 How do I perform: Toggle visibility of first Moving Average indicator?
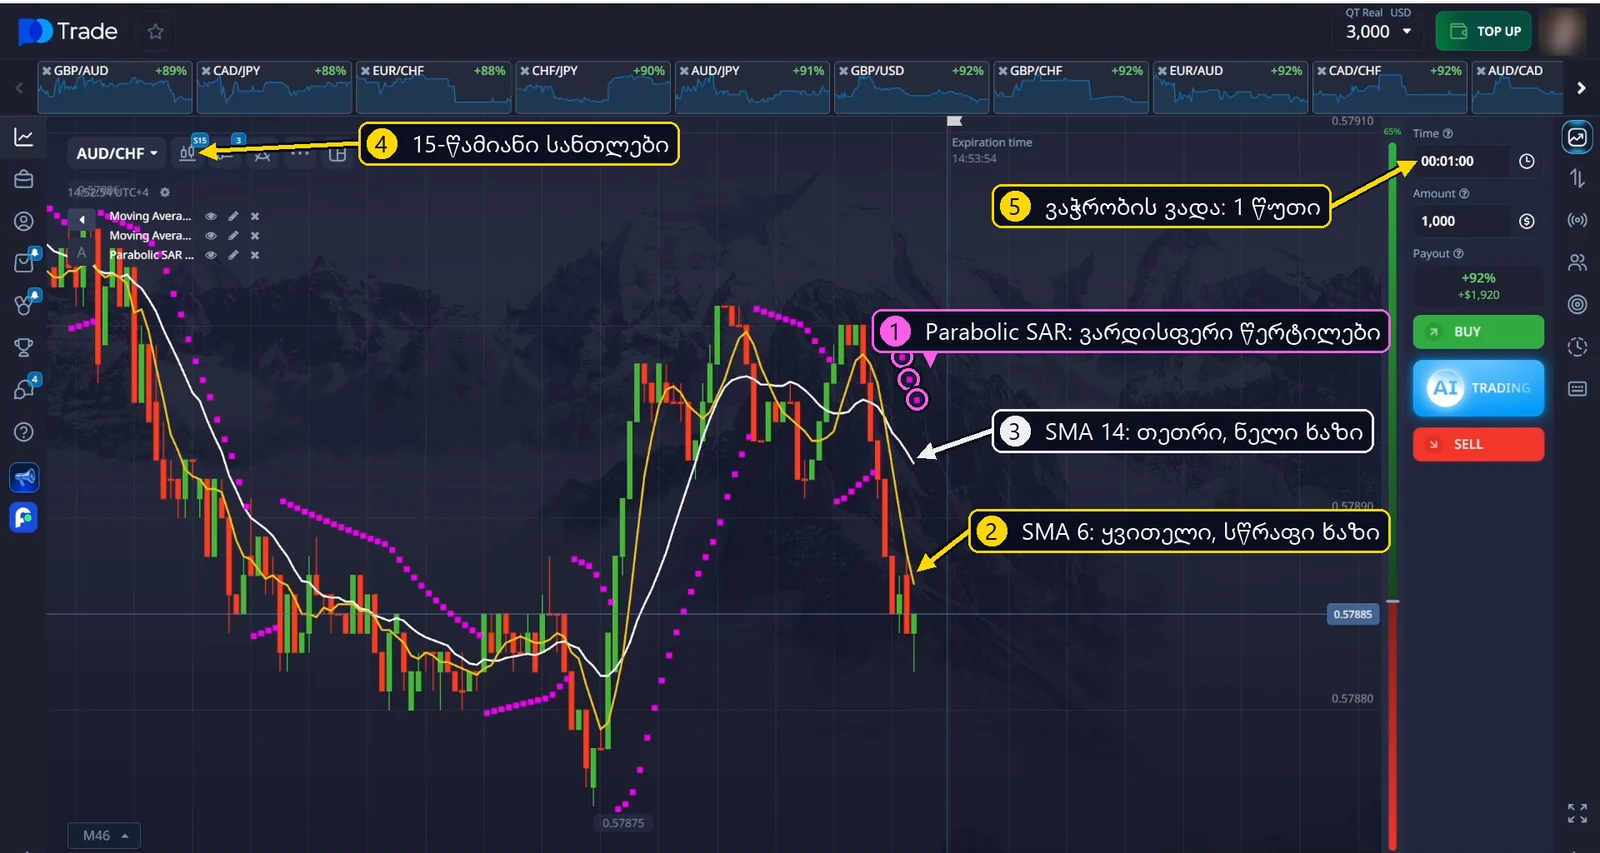click(211, 216)
